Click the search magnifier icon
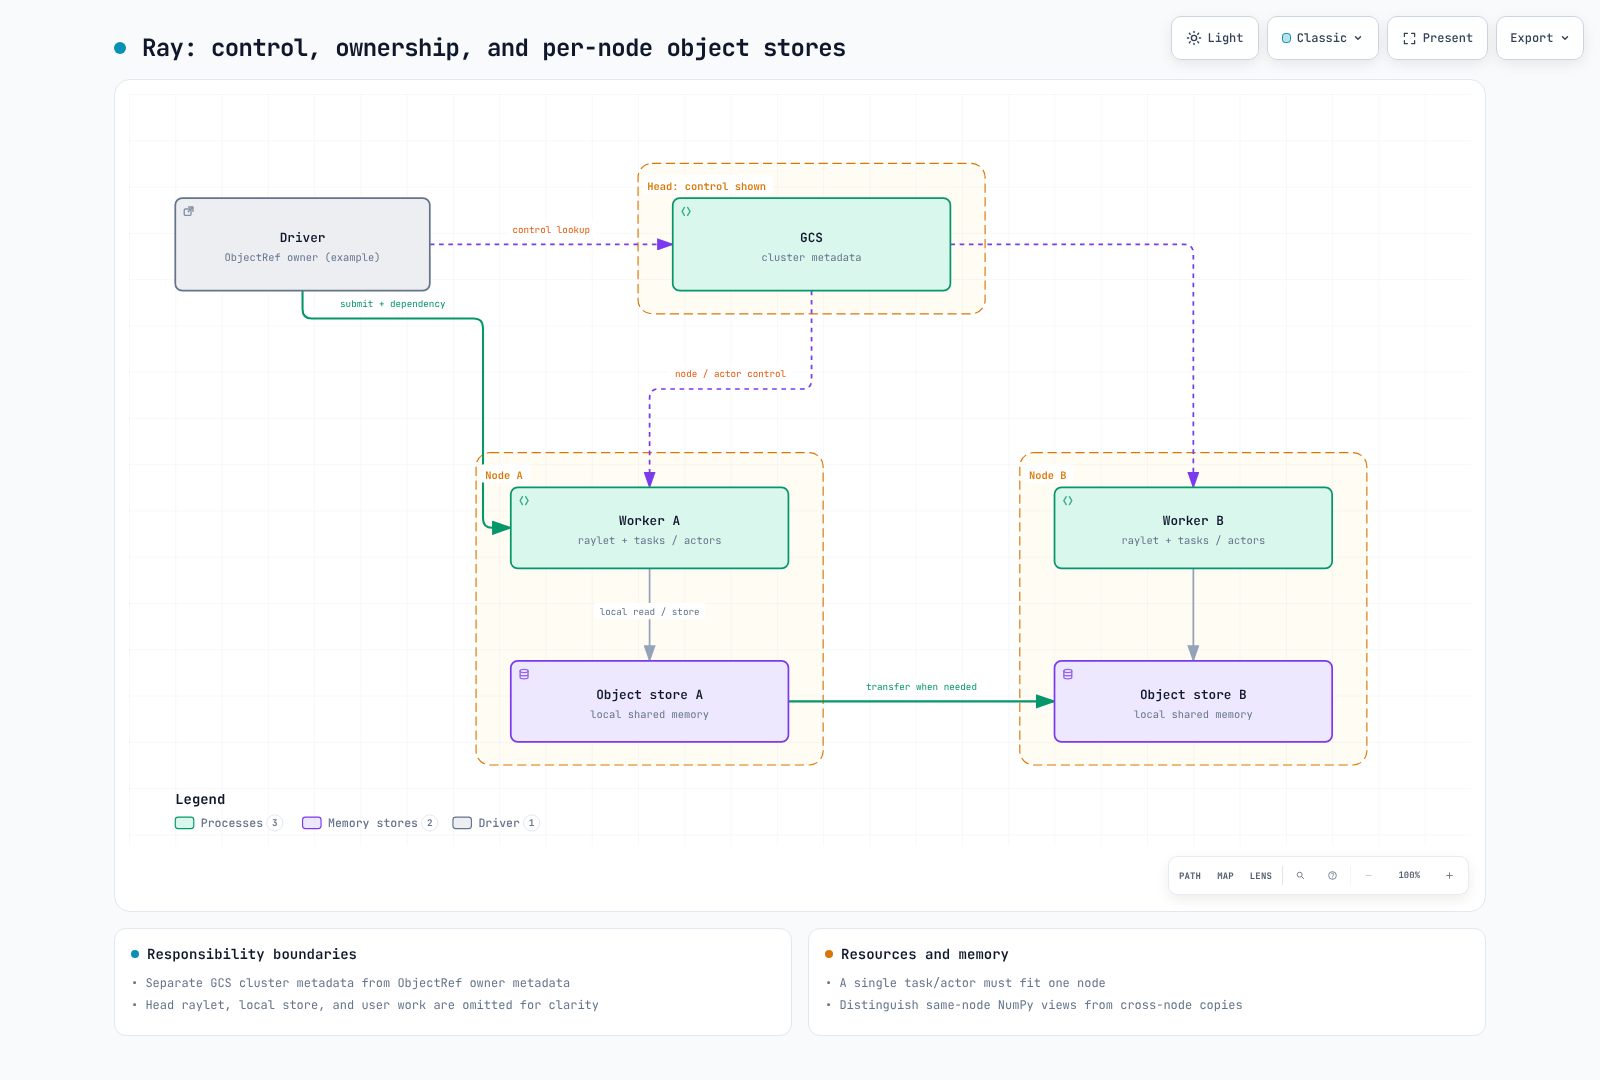The width and height of the screenshot is (1600, 1080). [1300, 876]
